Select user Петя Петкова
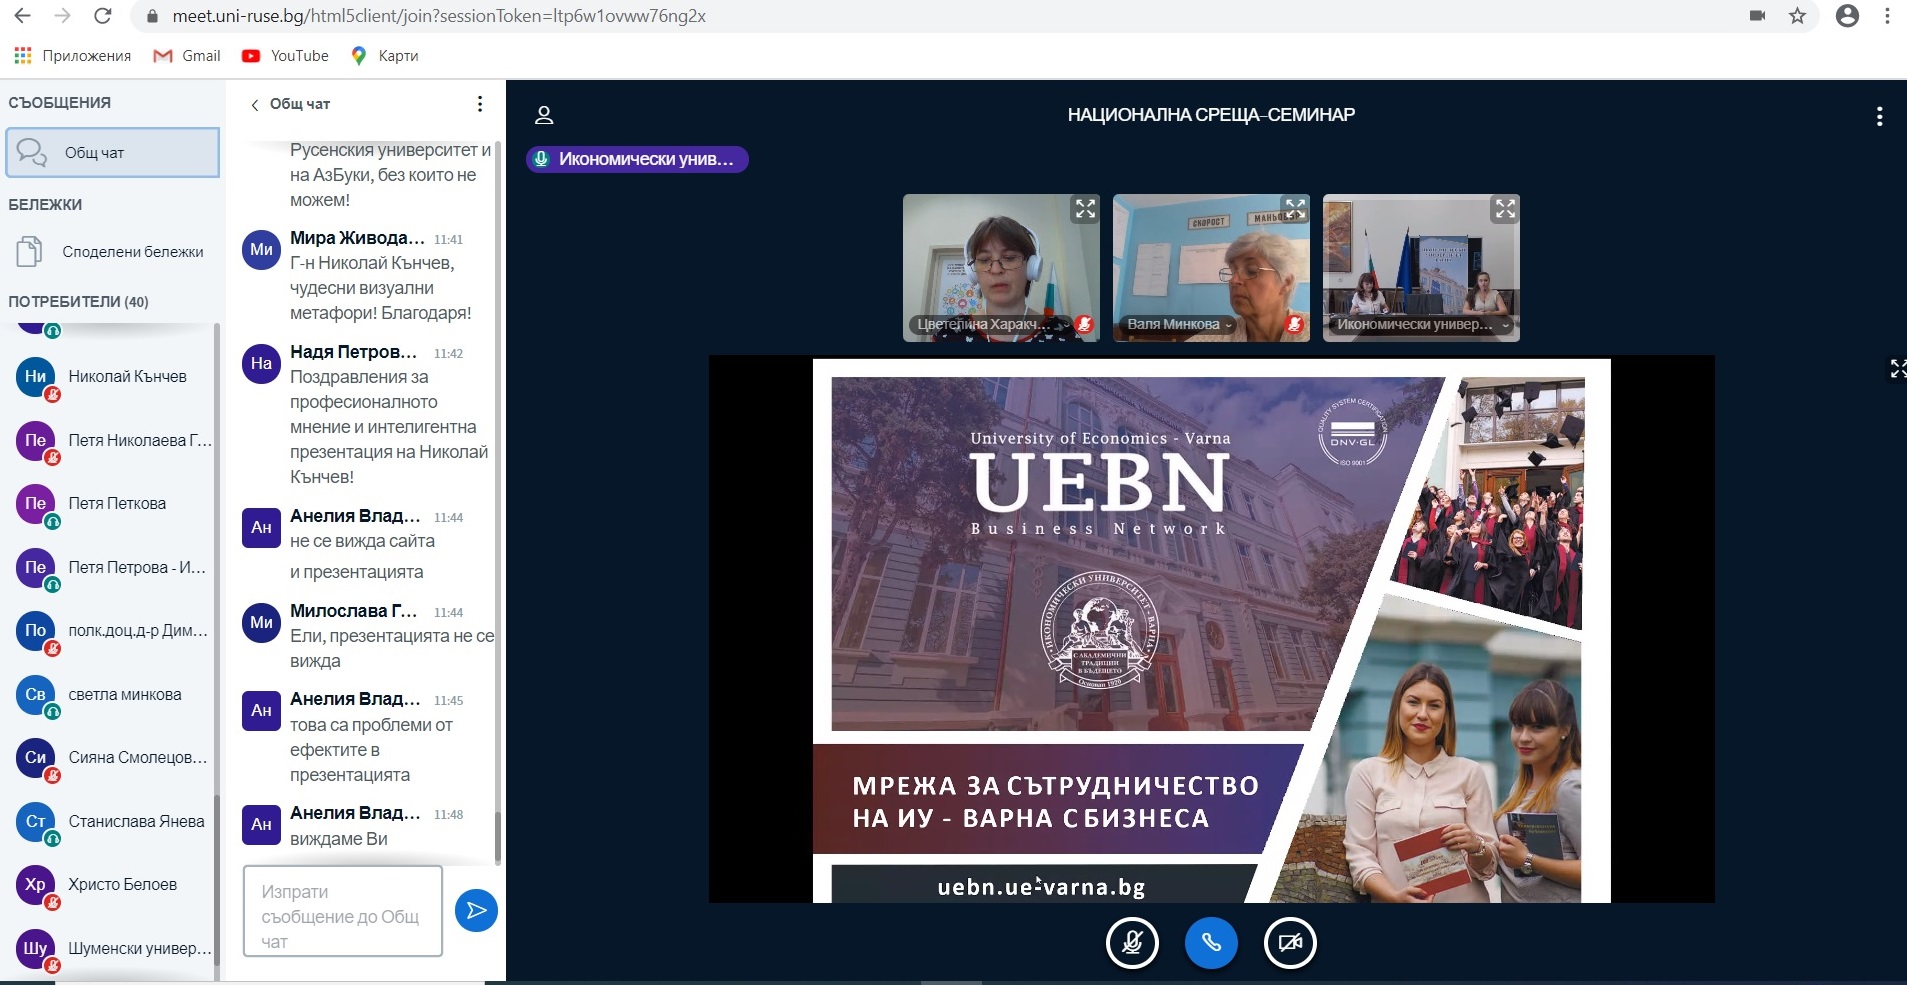Image resolution: width=1907 pixels, height=985 pixels. 112,504
